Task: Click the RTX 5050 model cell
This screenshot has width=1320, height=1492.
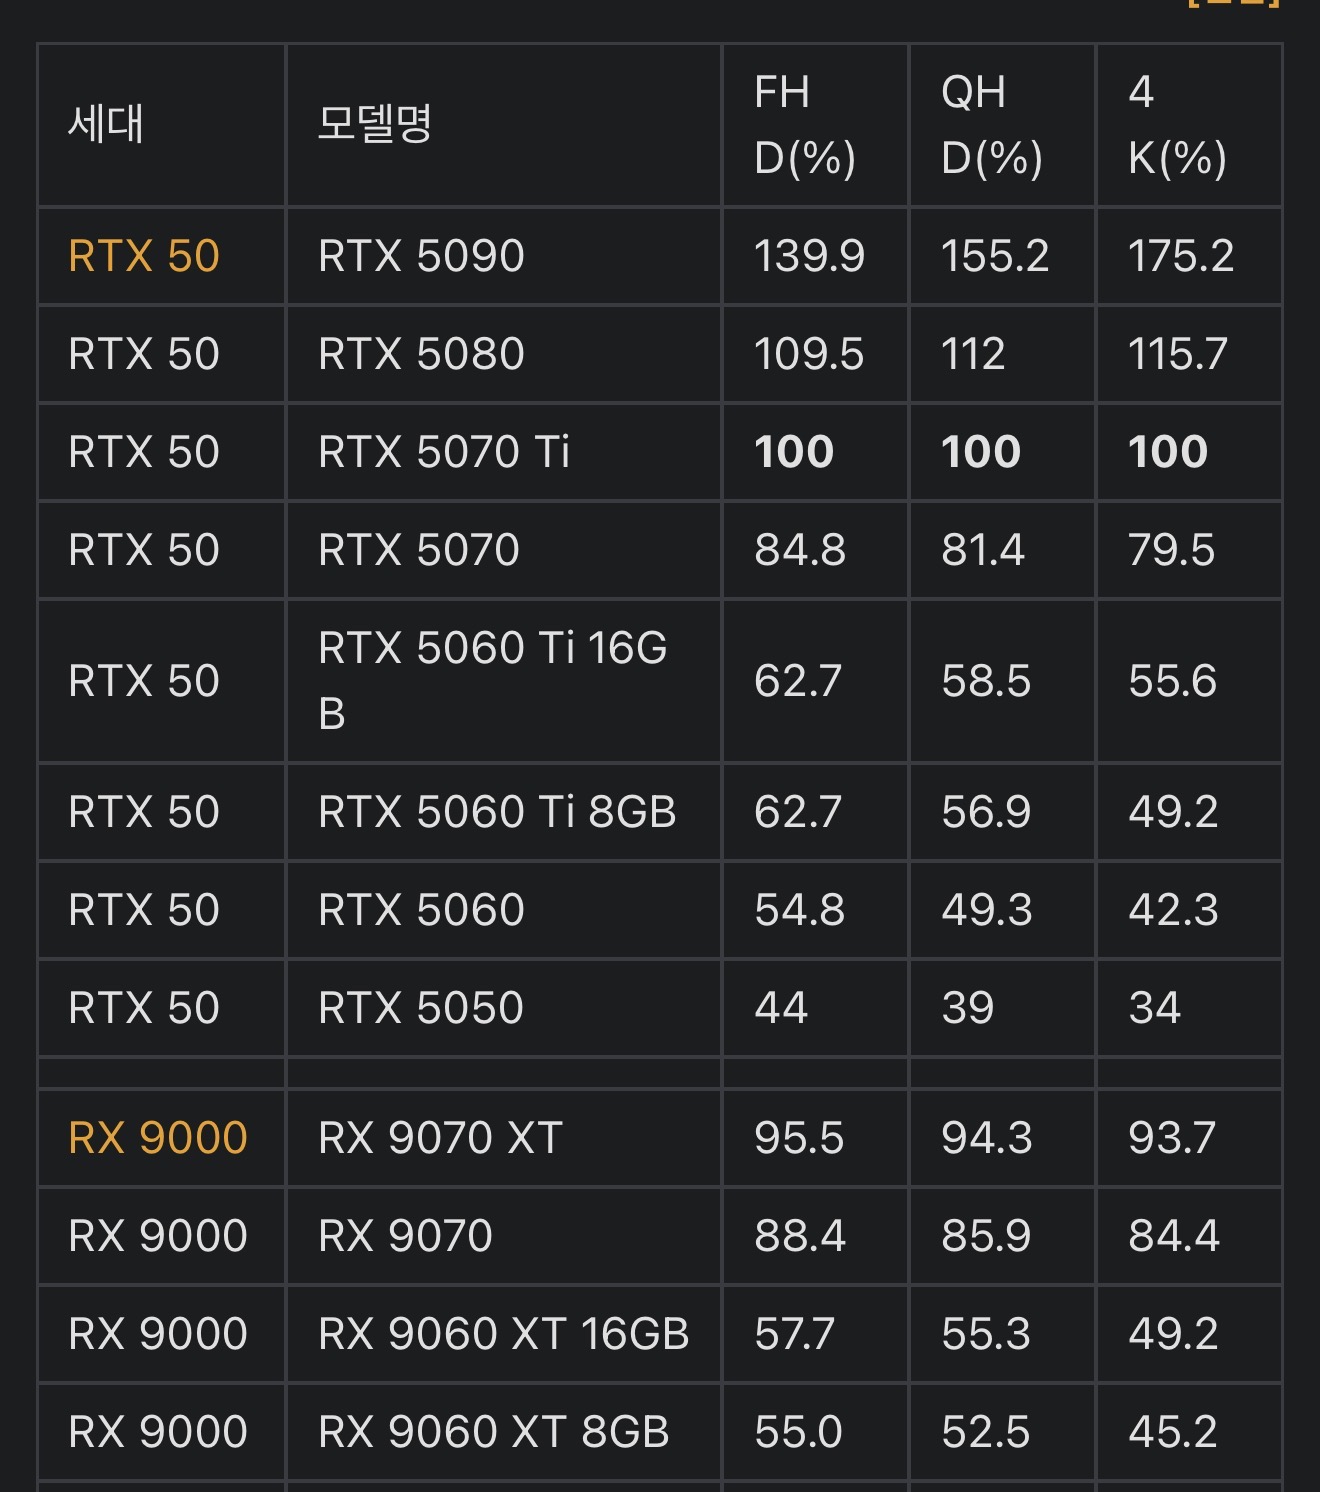Action: pos(421,1008)
